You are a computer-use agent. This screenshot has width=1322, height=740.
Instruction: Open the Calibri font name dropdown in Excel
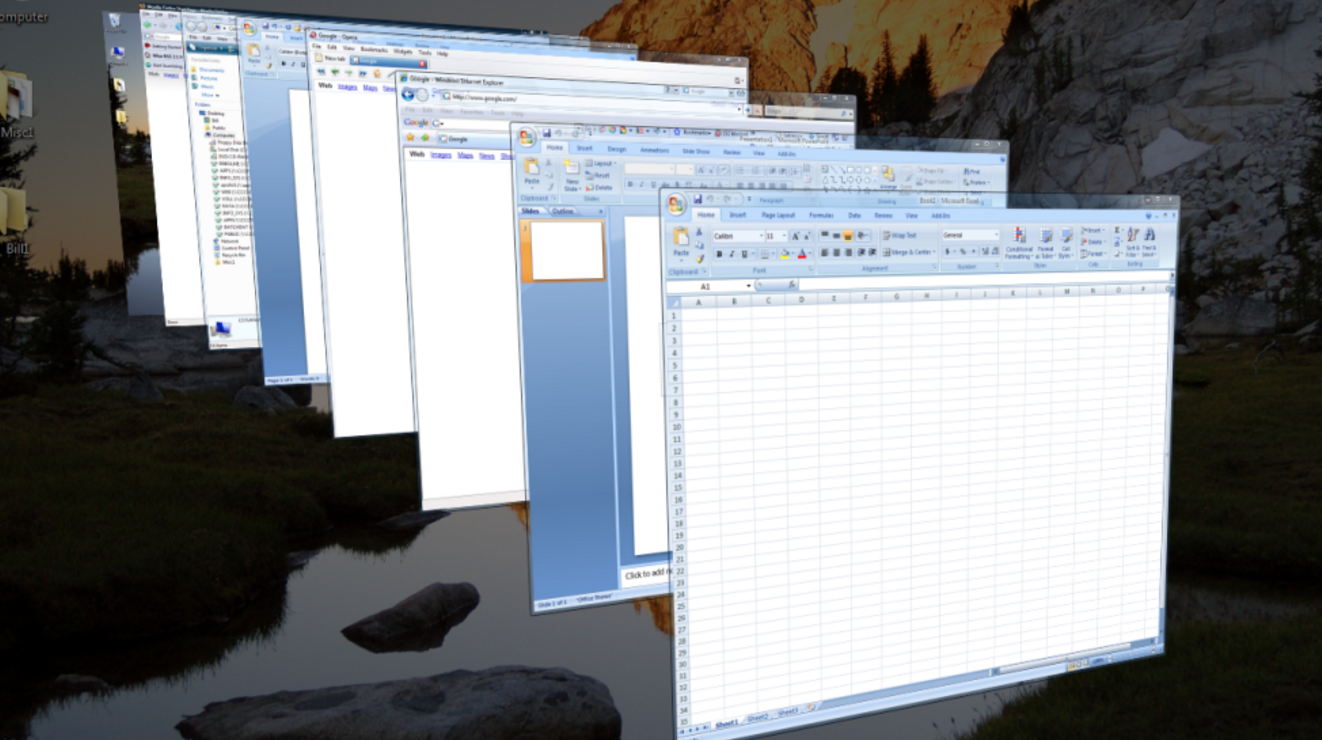click(761, 236)
